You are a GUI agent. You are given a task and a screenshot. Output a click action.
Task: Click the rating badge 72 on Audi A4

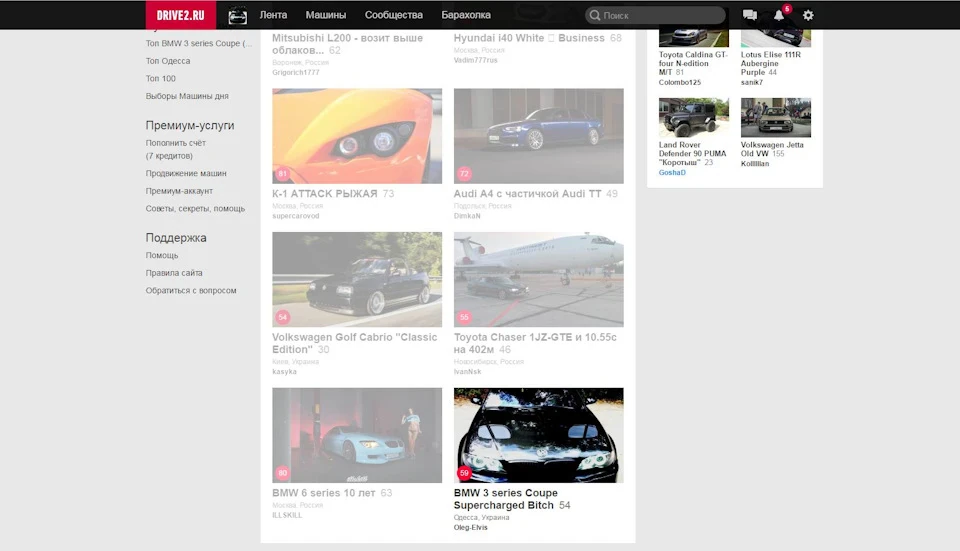(464, 174)
